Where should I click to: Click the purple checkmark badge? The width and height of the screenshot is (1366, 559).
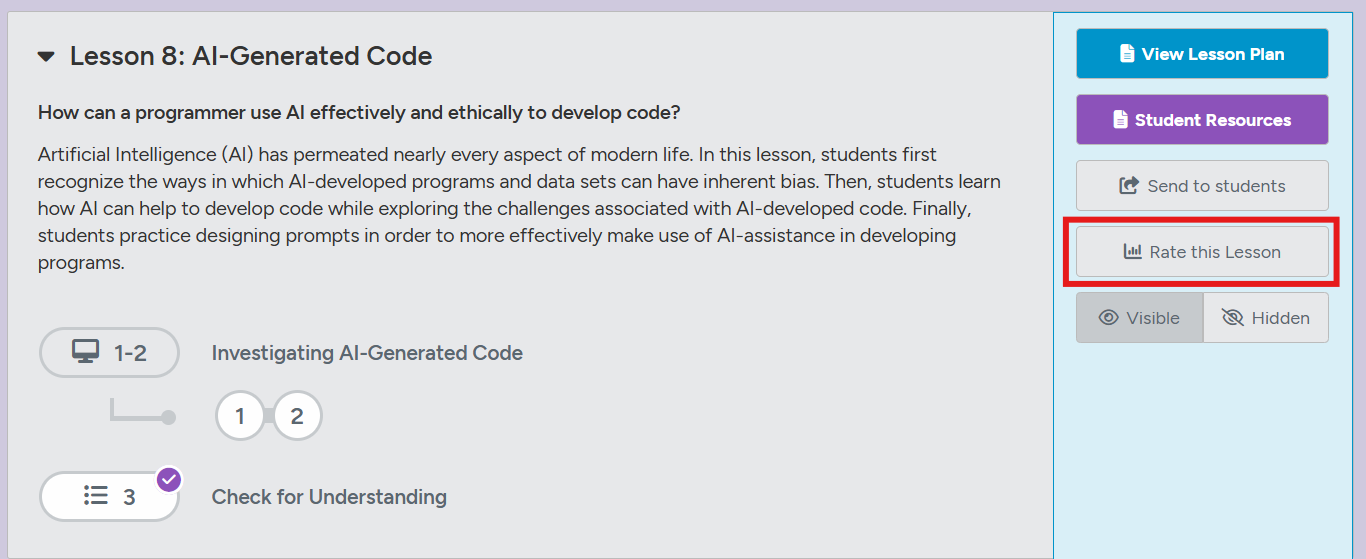[x=169, y=480]
